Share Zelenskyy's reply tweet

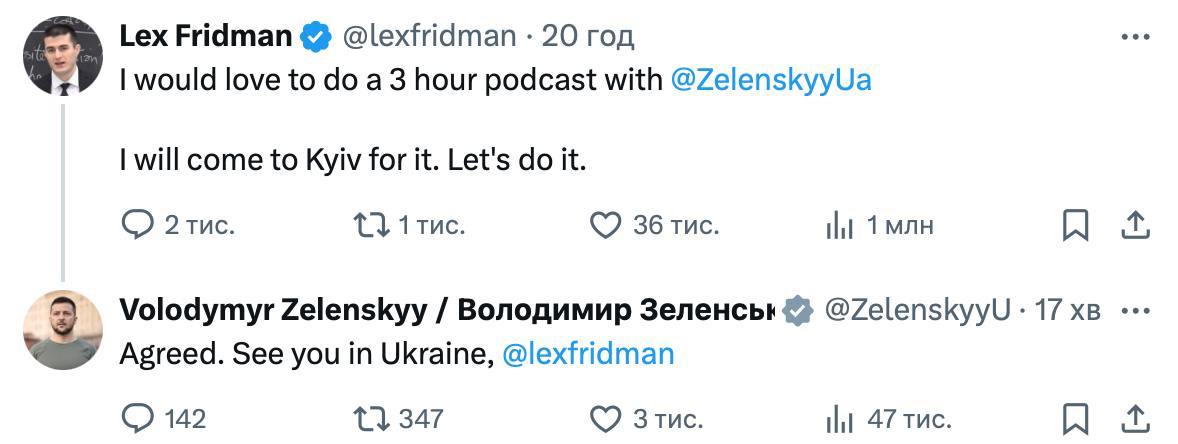tap(1135, 417)
